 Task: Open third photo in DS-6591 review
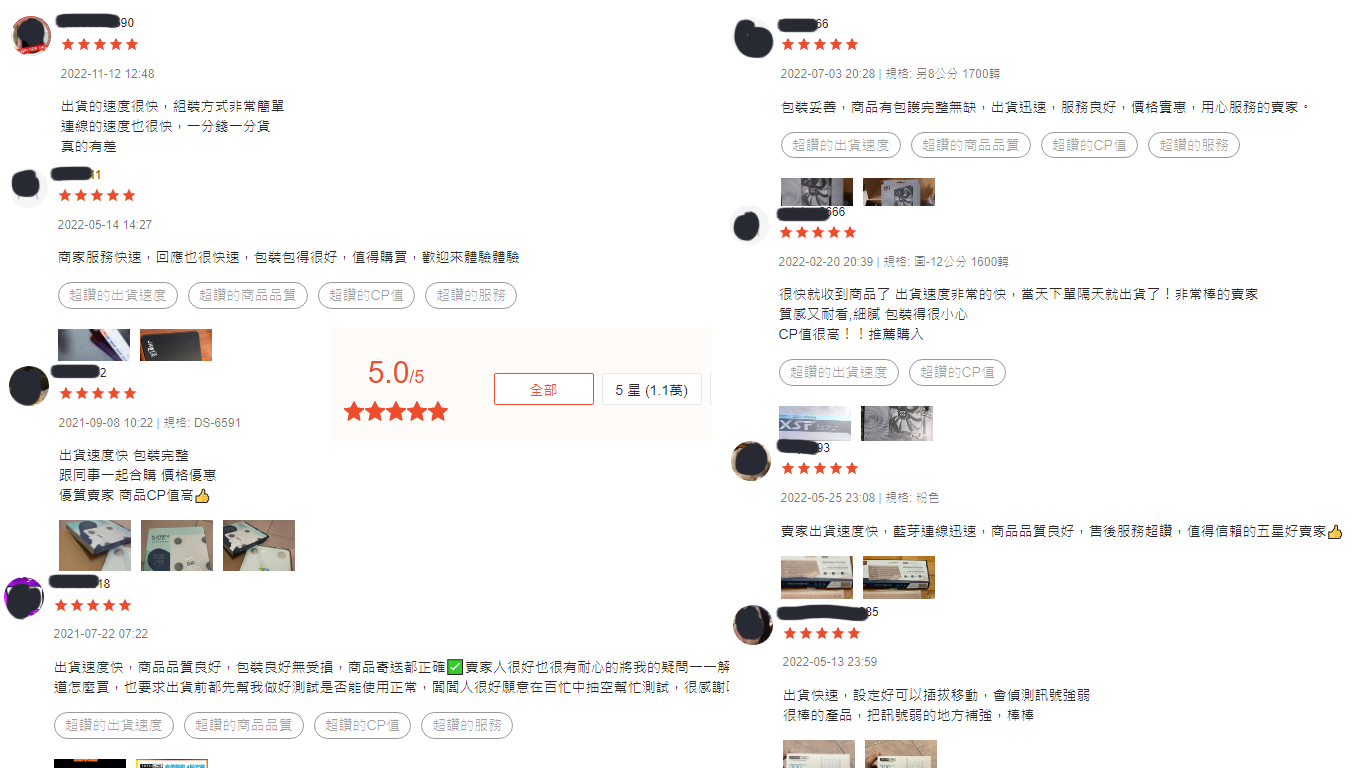coord(259,545)
